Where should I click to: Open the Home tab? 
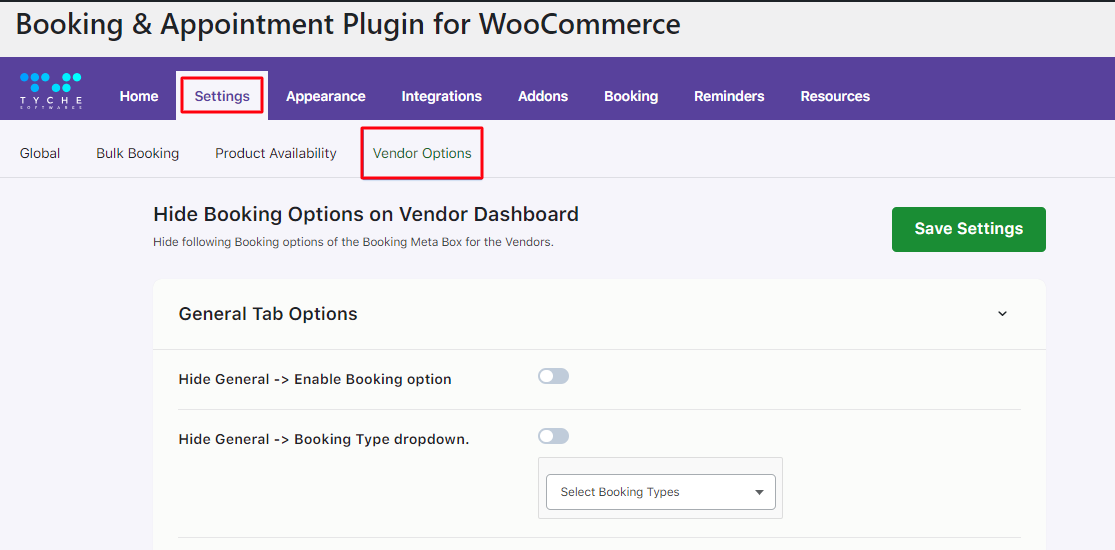(139, 96)
